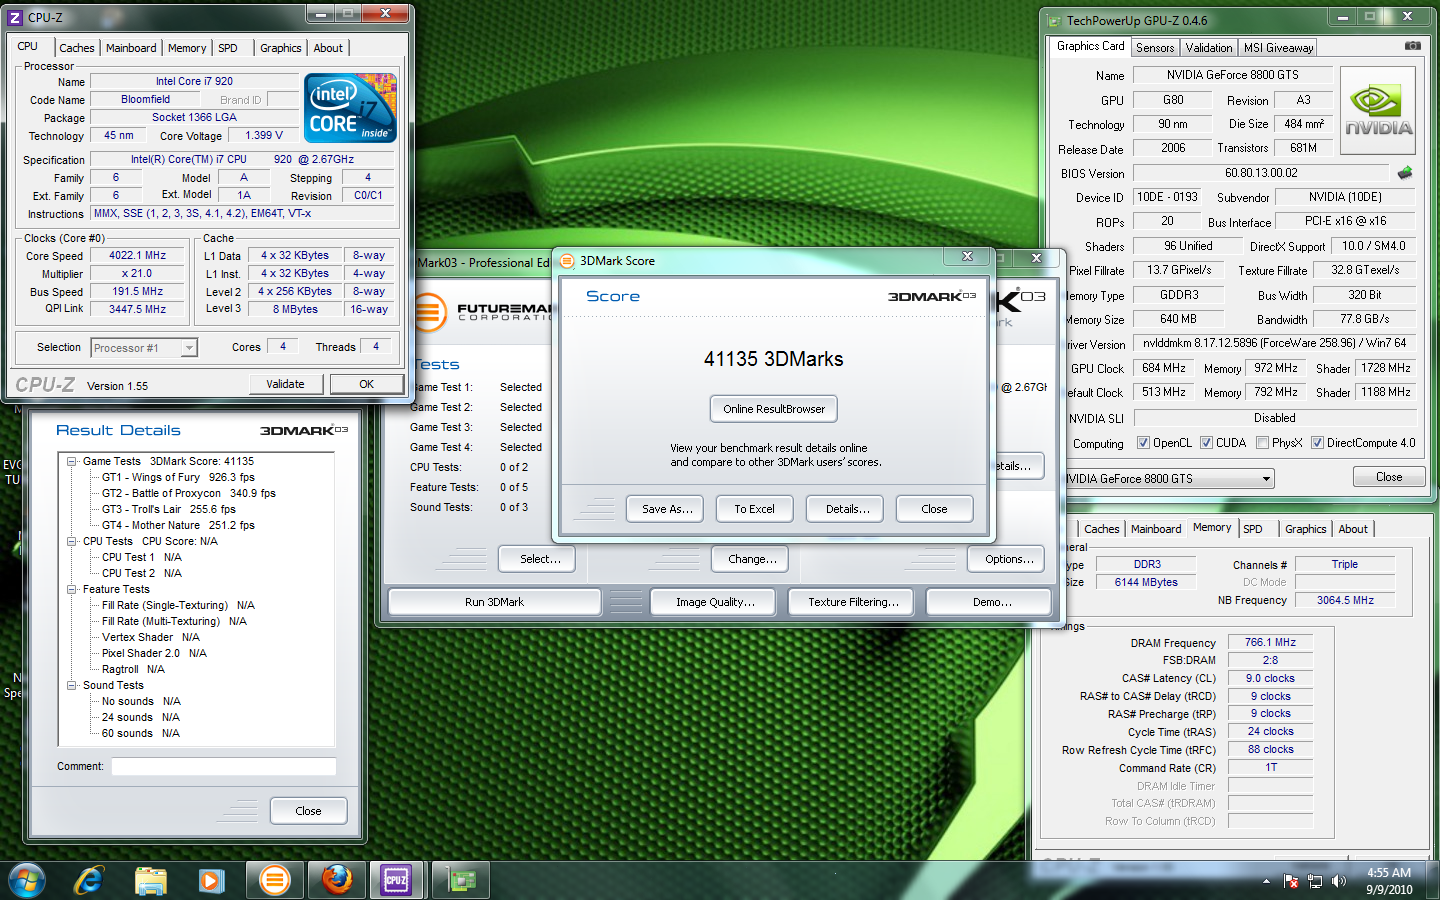
Task: Click the Comment input field
Action: (224, 767)
